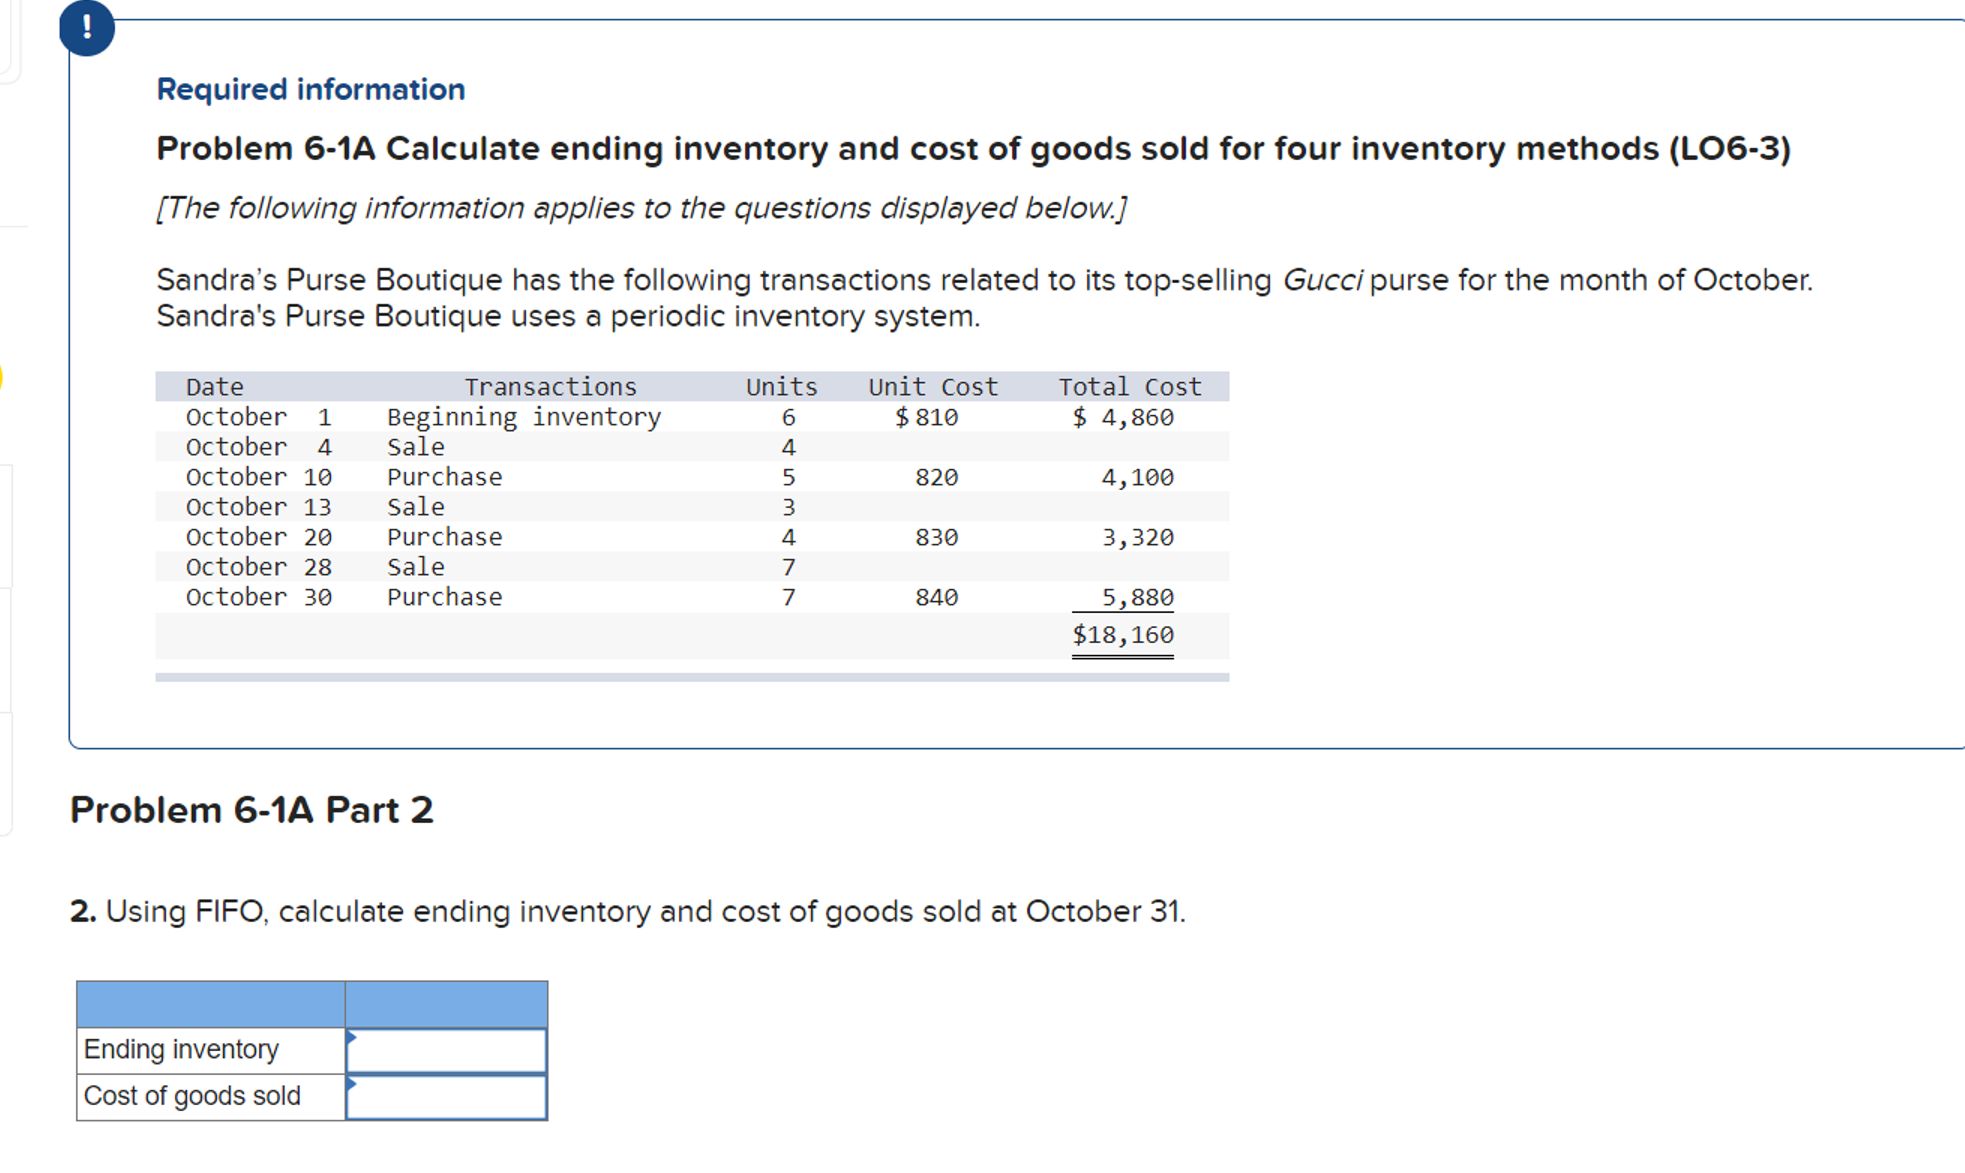Image resolution: width=1965 pixels, height=1173 pixels.
Task: Click the Units column header
Action: pos(781,387)
